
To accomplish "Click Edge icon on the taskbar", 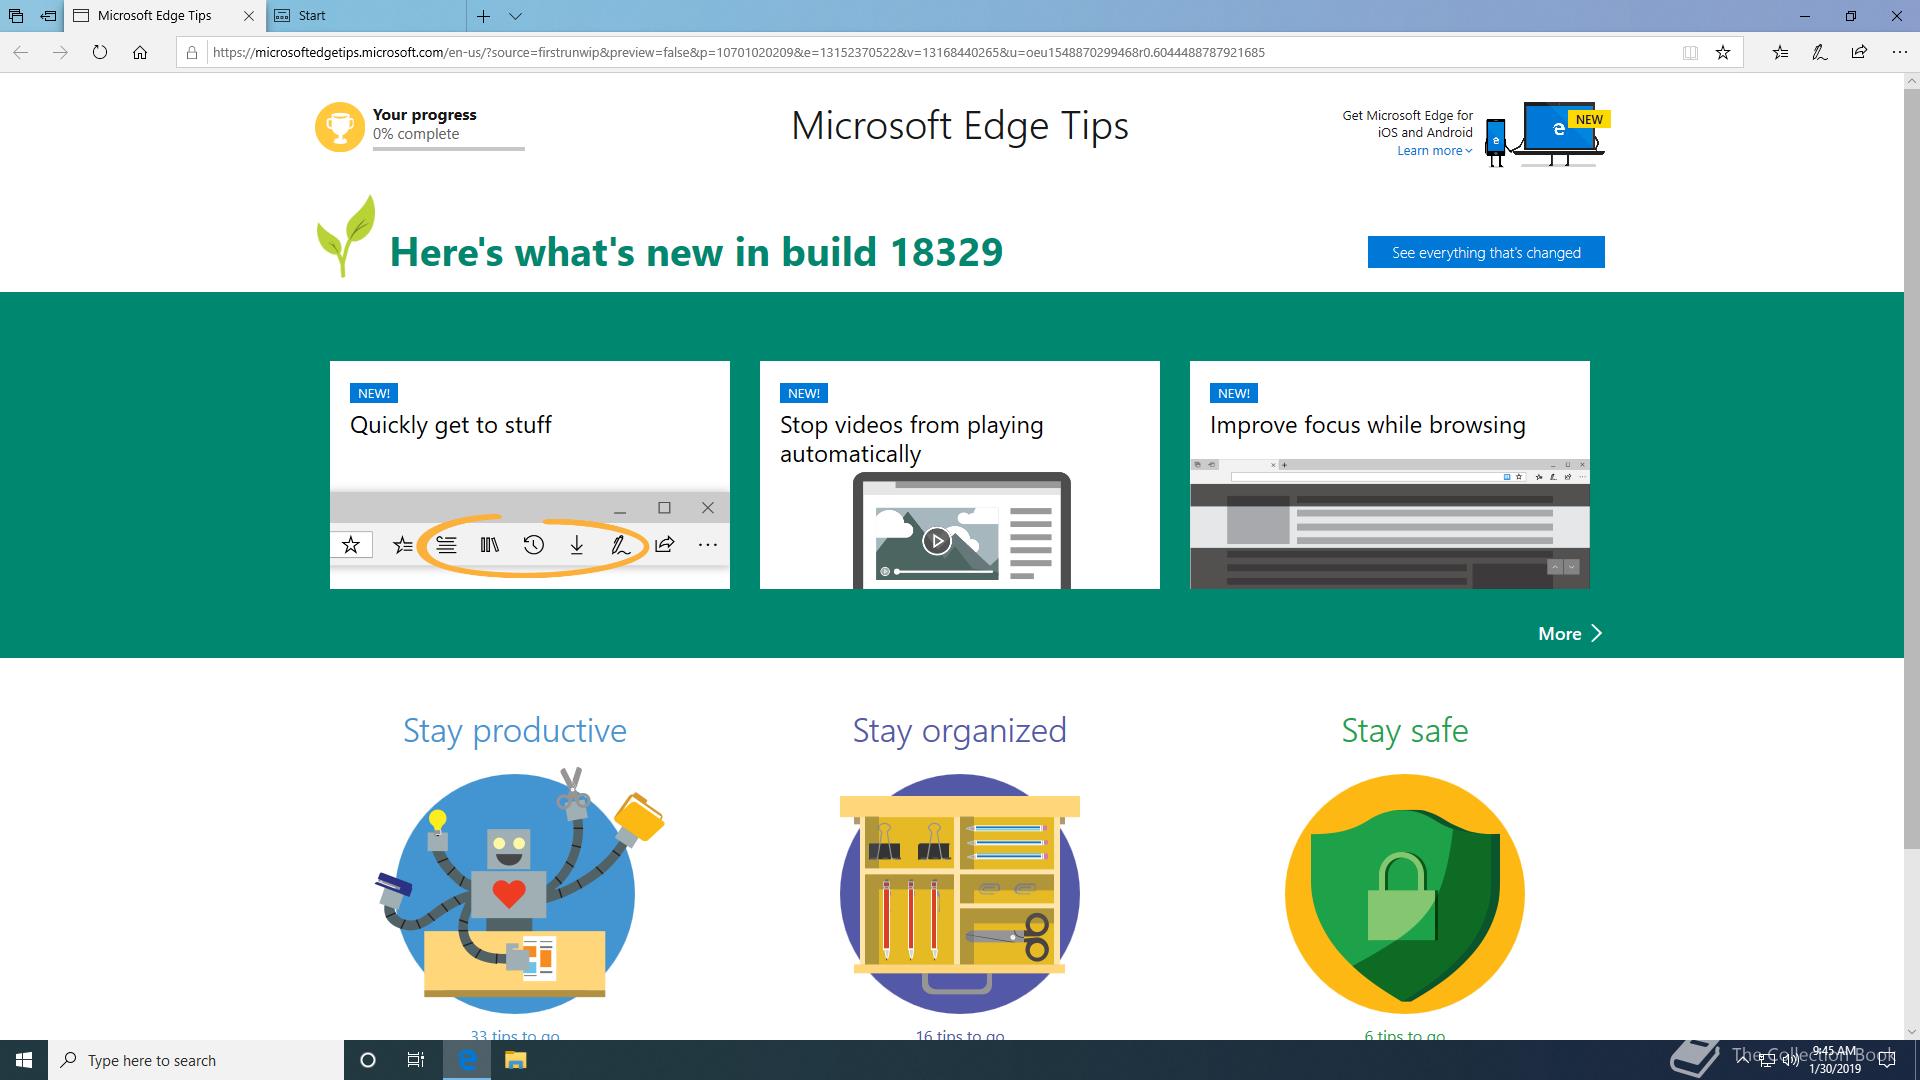I will click(x=467, y=1060).
